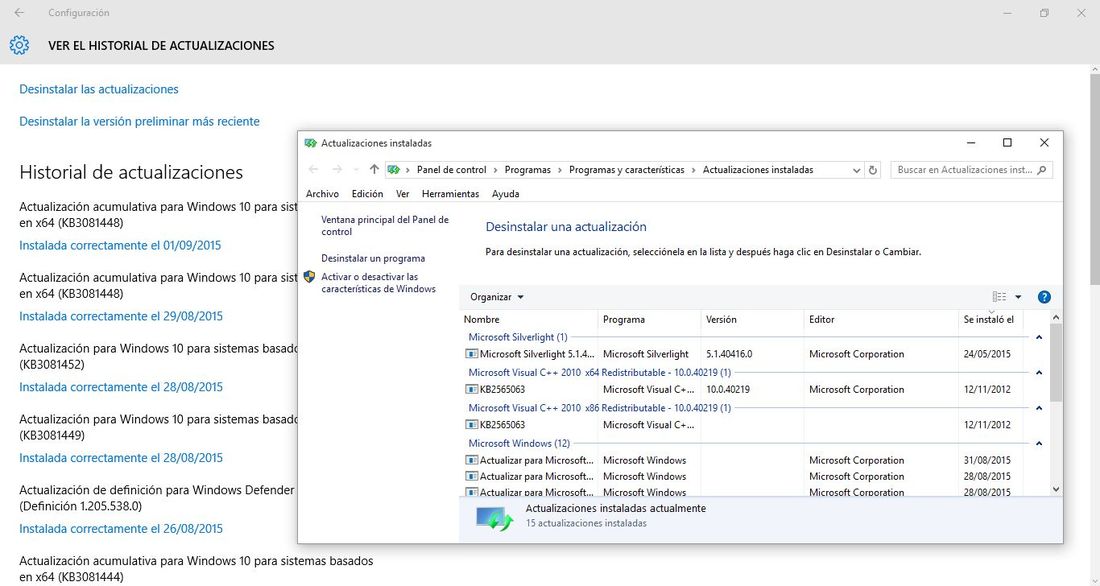Collapse the Visual C++ 2010 x86 group
The image size is (1100, 586).
click(1039, 408)
